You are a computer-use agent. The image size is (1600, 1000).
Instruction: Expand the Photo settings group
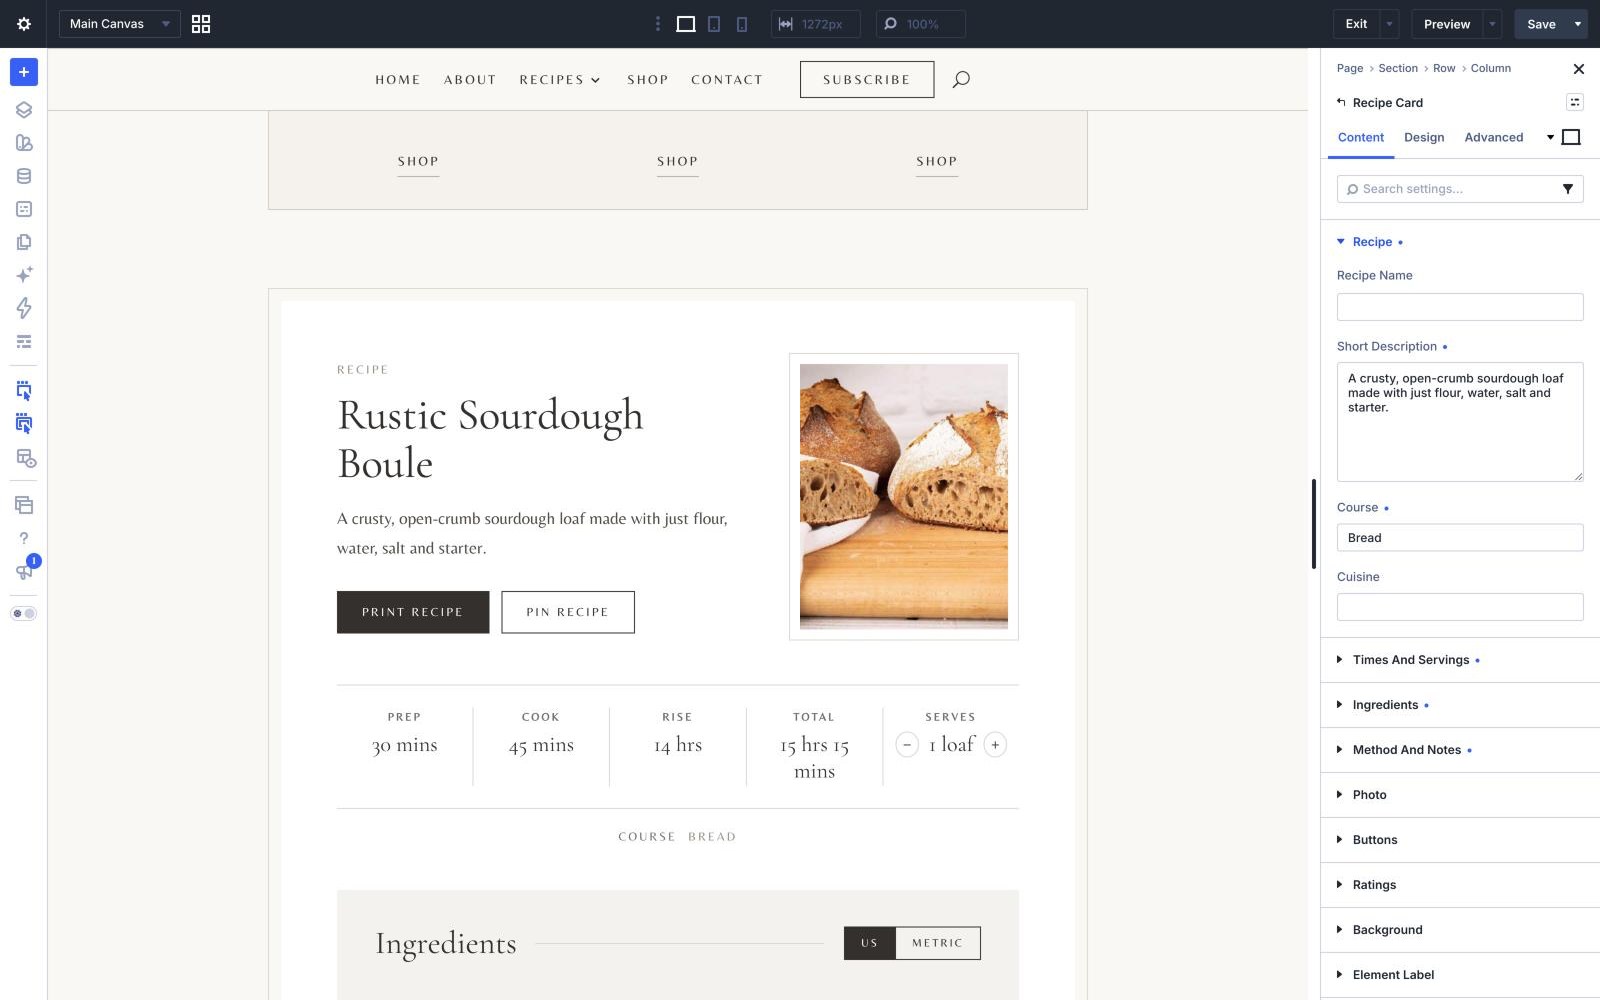[1460, 795]
